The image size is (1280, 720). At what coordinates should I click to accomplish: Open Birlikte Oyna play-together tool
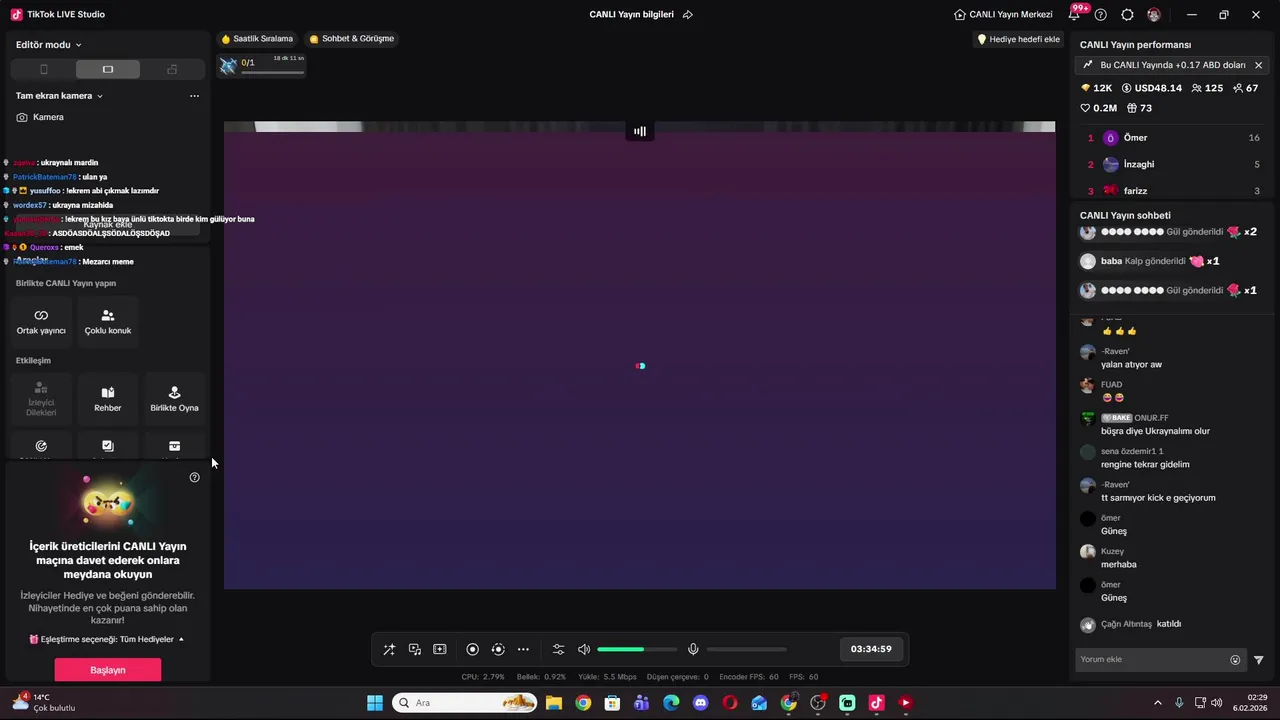[174, 398]
